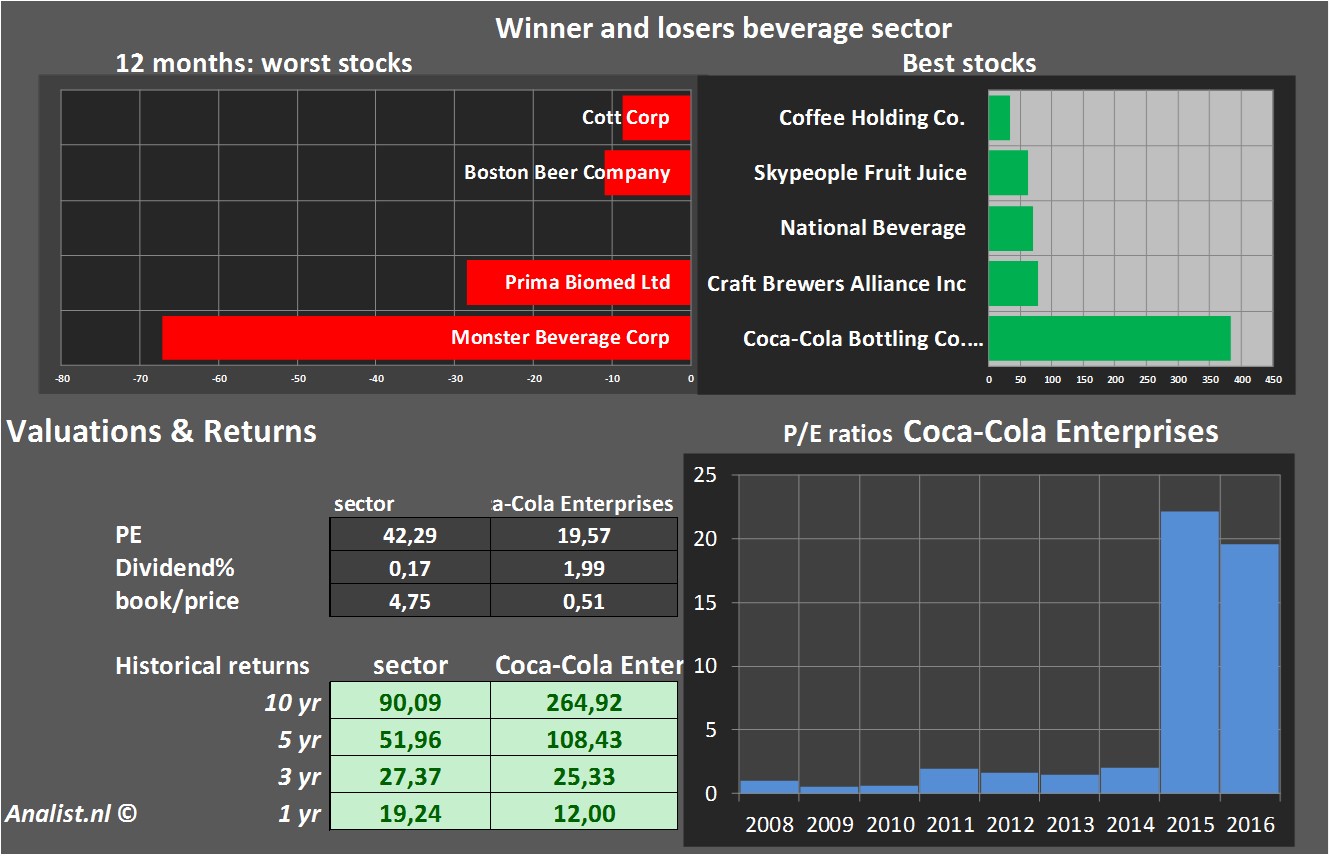Image resolution: width=1330 pixels, height=856 pixels.
Task: Click the Coffee Holding Co. green bar
Action: [x=999, y=118]
